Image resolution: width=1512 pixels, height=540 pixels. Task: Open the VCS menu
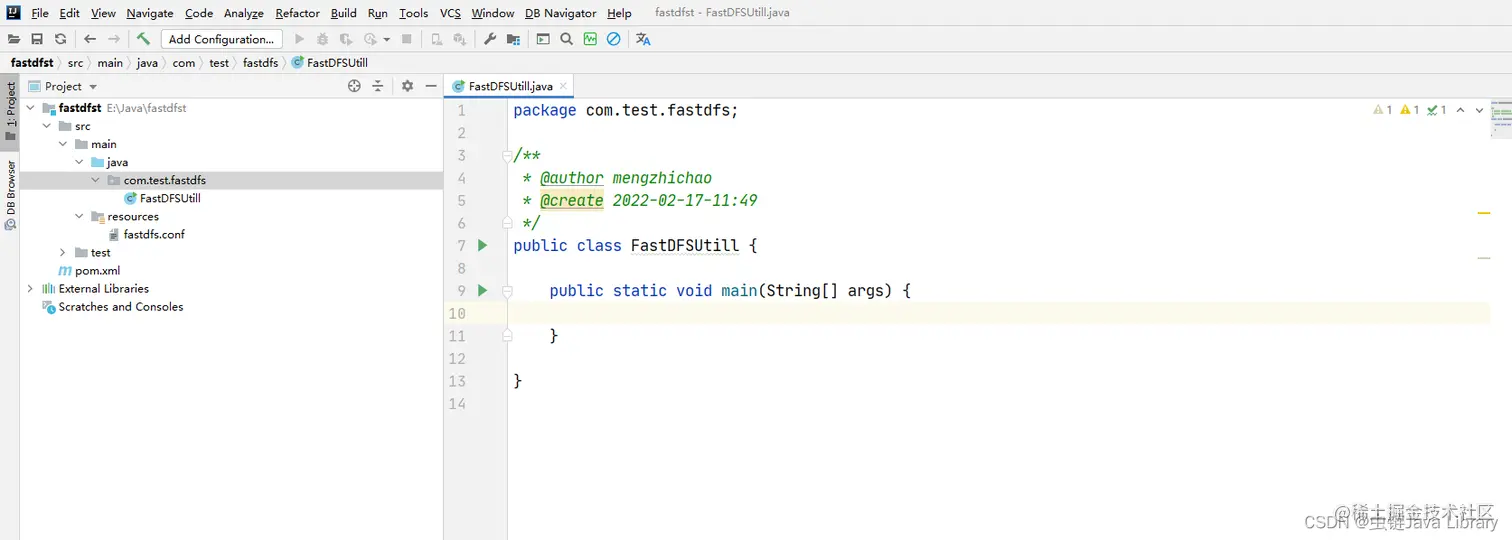[450, 13]
